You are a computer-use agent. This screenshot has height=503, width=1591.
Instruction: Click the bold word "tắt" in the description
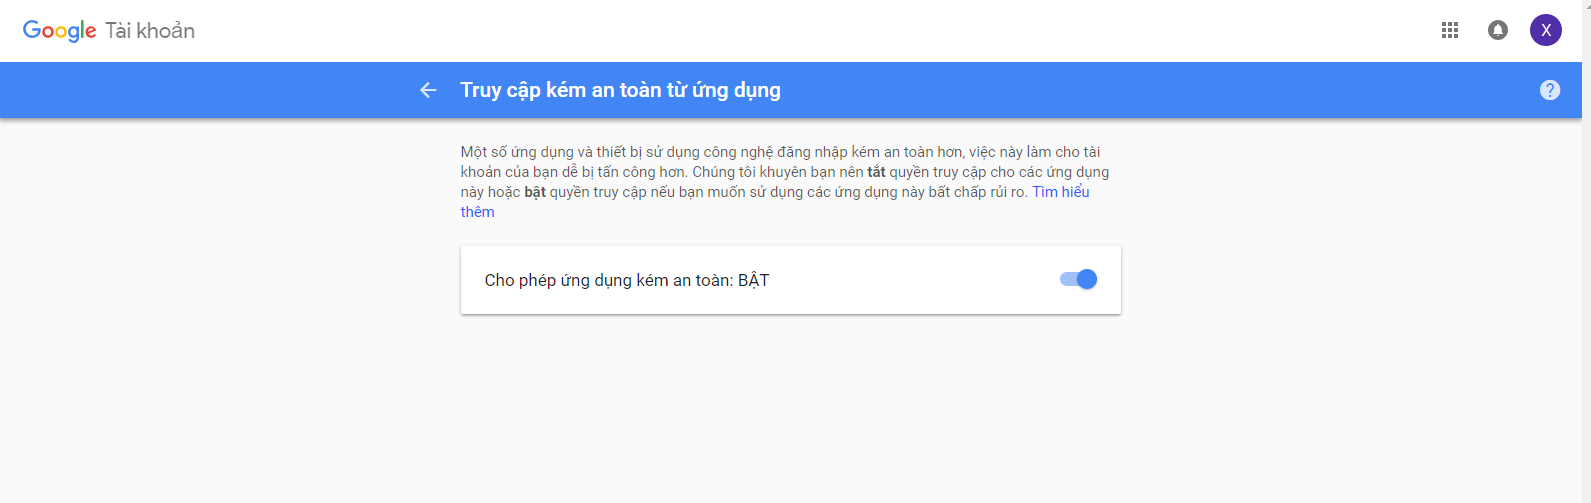(876, 172)
